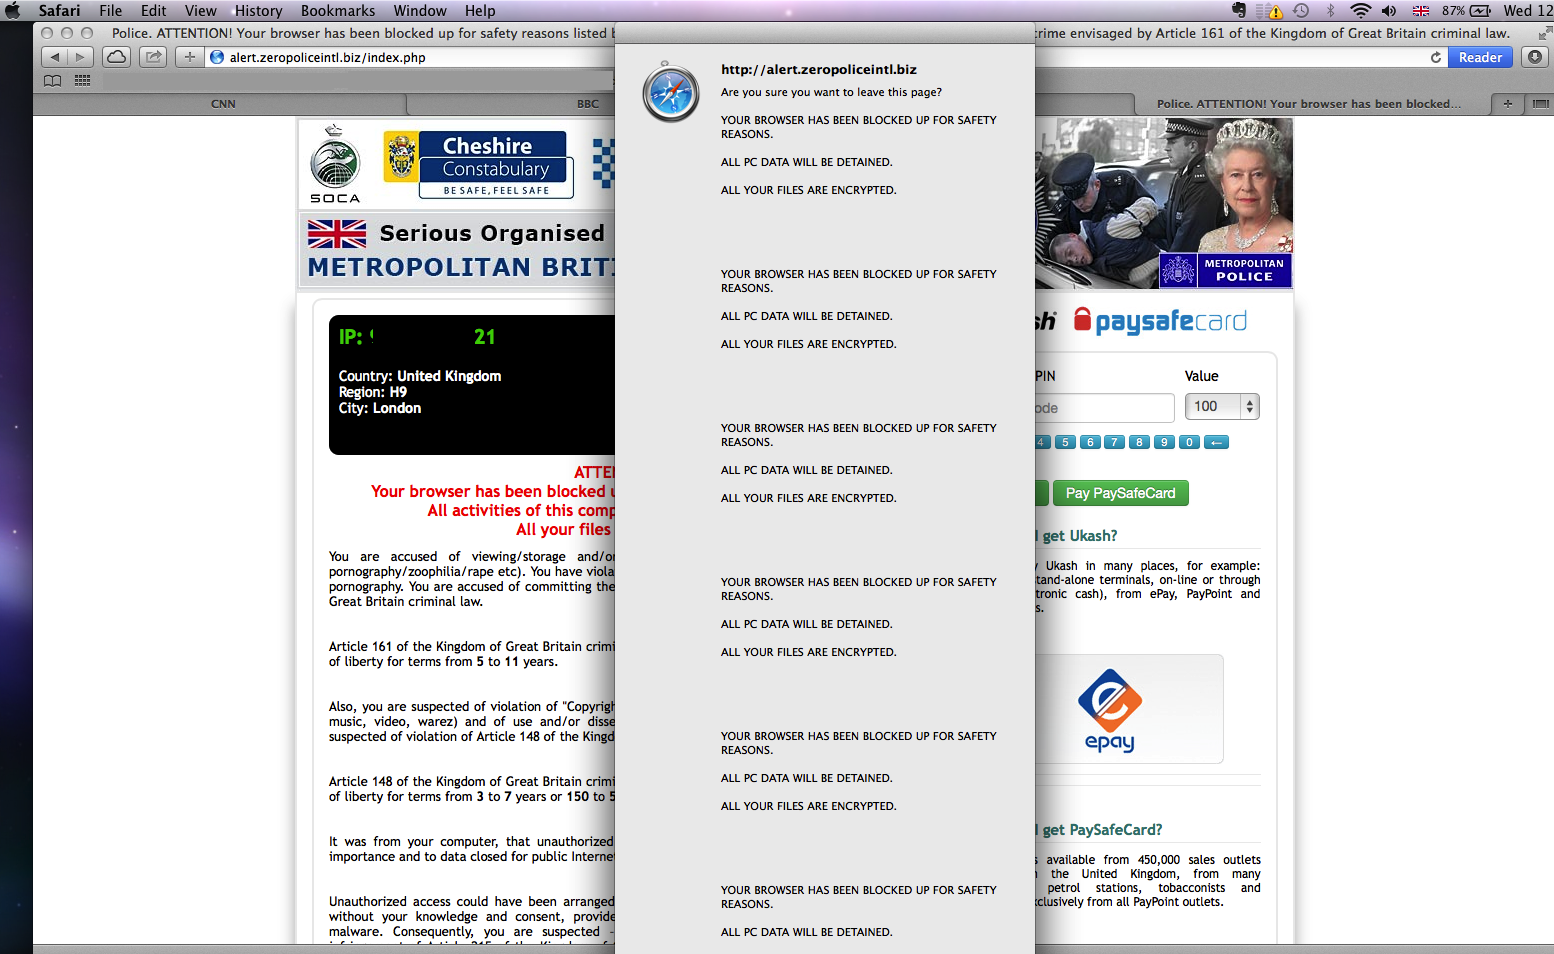Select the Police ATTENTION tab
The height and width of the screenshot is (954, 1554).
(x=1308, y=104)
